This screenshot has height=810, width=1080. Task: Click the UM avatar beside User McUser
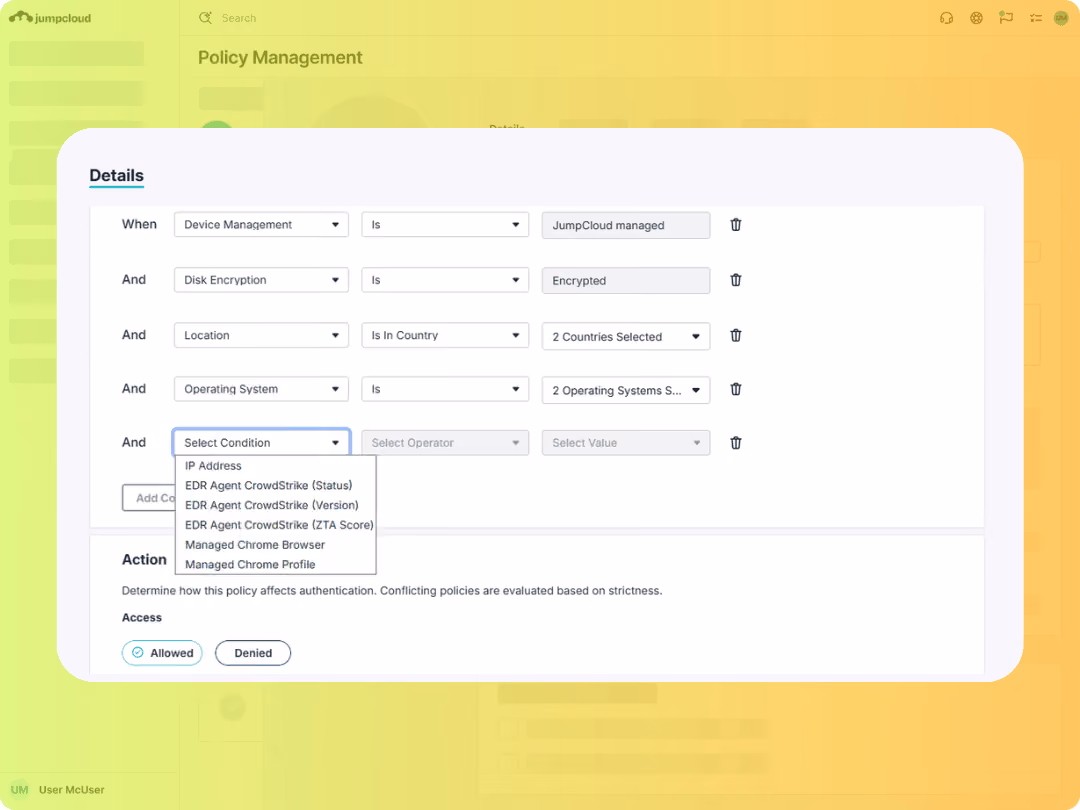(19, 789)
